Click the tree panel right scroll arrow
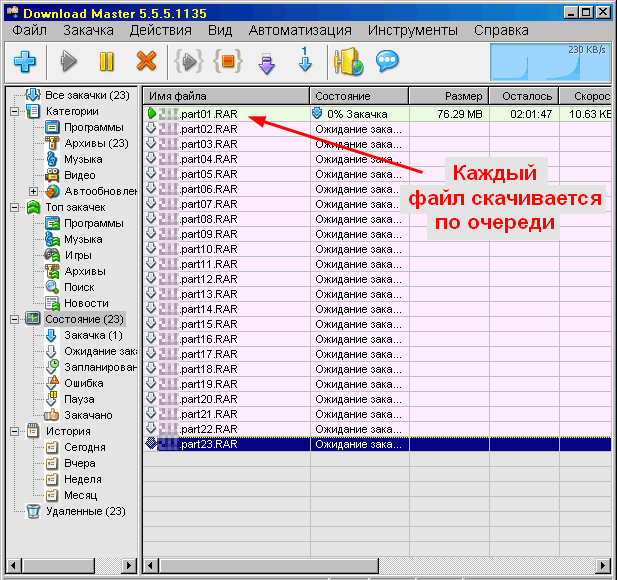 (x=129, y=566)
